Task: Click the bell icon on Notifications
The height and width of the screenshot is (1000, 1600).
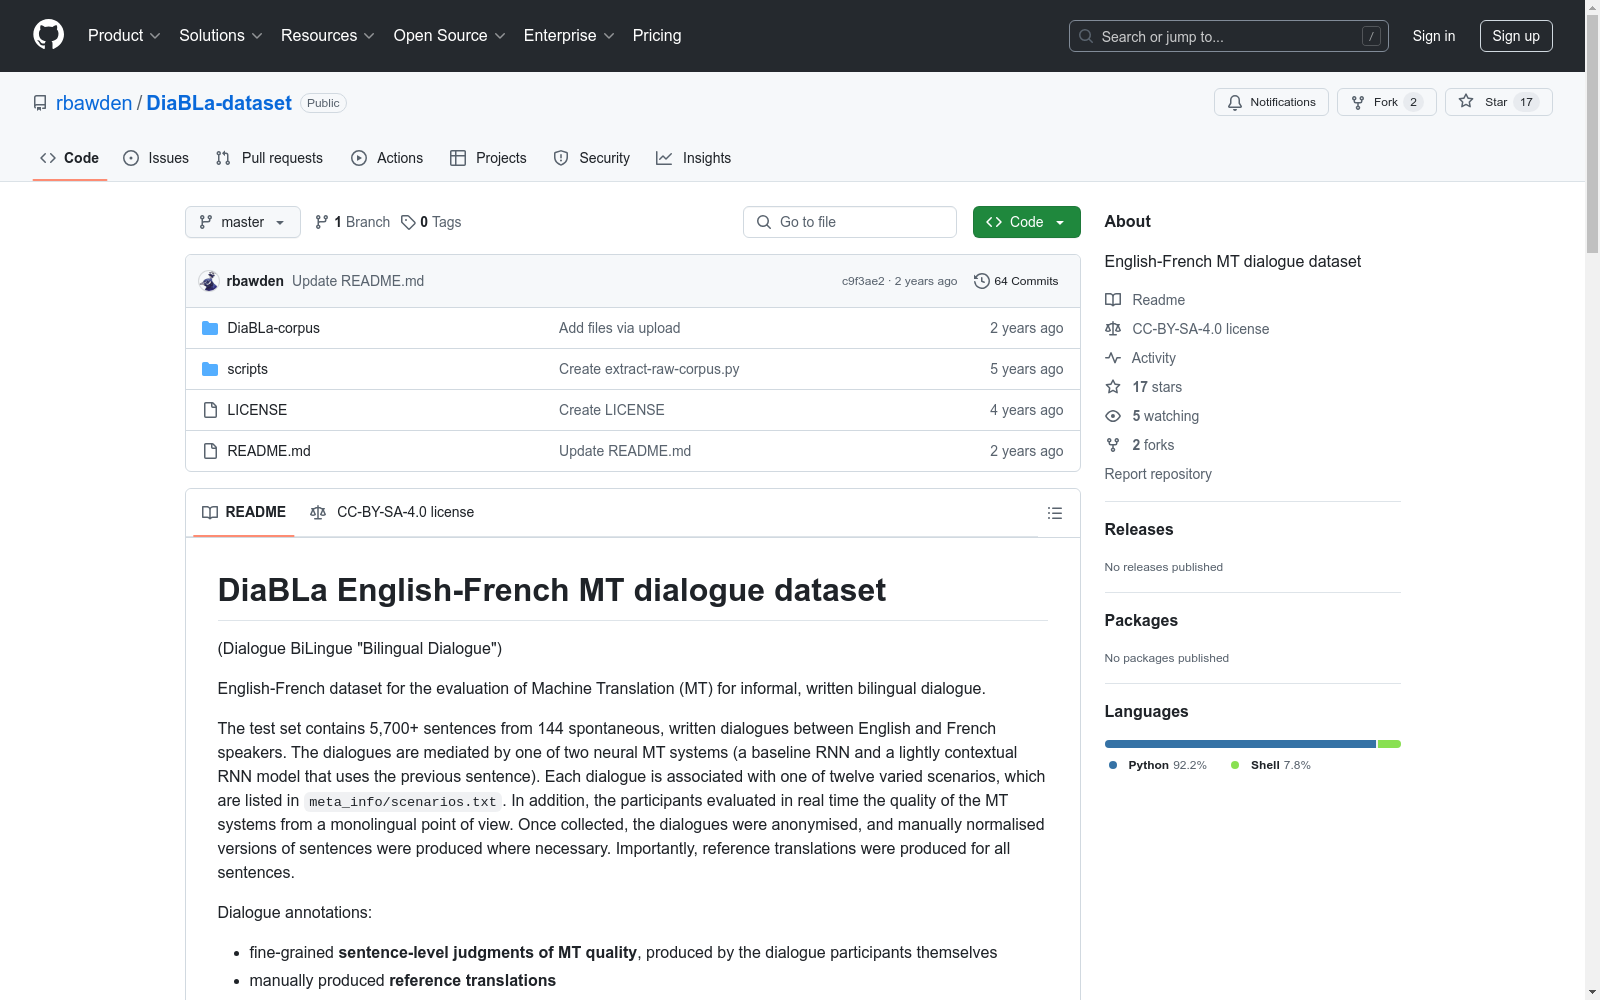Action: [1235, 102]
